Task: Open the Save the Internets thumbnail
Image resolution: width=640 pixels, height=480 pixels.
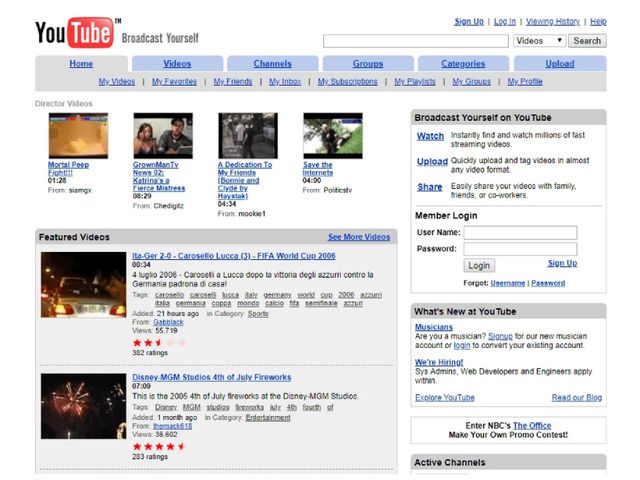Action: 332,135
